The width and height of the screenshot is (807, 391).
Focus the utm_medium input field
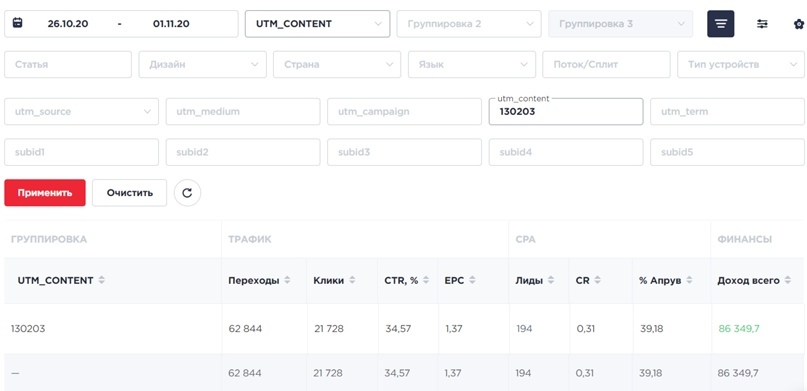point(243,112)
